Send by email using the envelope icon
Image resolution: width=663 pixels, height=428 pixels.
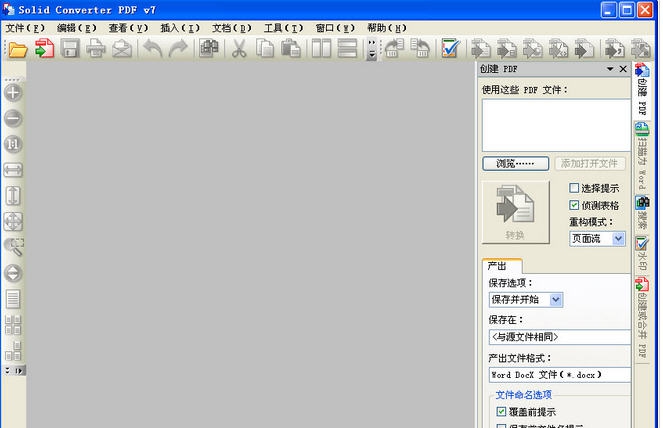[122, 48]
